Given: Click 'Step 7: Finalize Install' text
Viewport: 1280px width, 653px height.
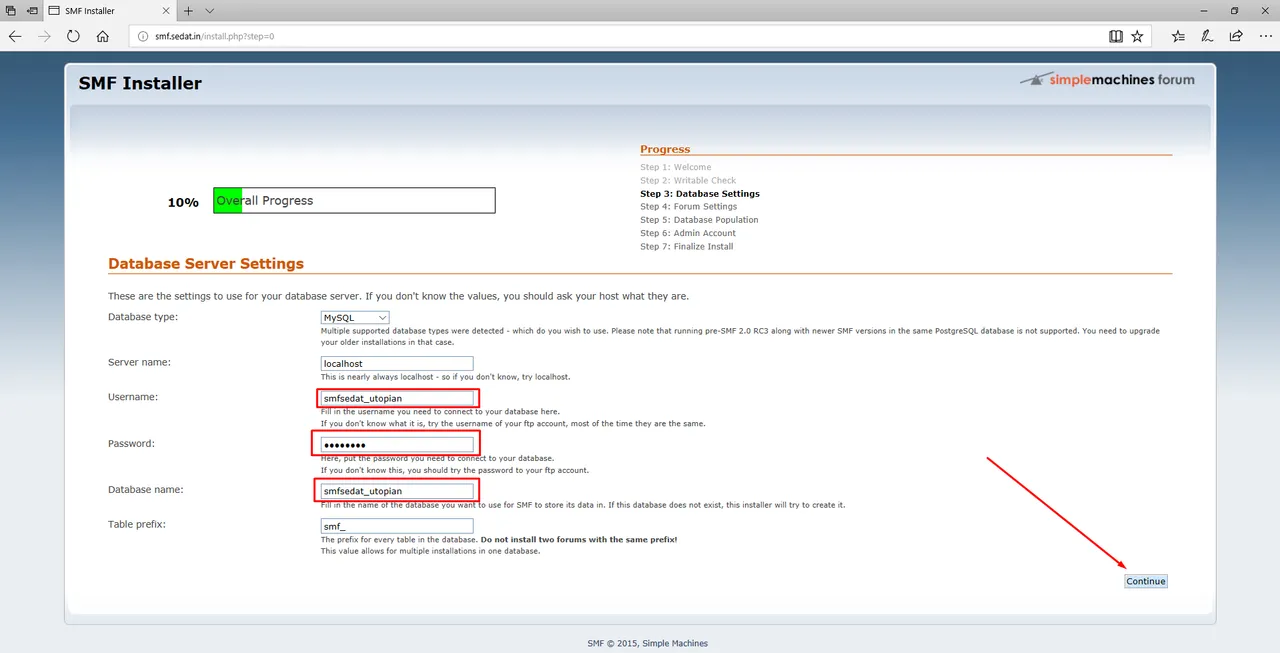Looking at the screenshot, I should click(687, 246).
